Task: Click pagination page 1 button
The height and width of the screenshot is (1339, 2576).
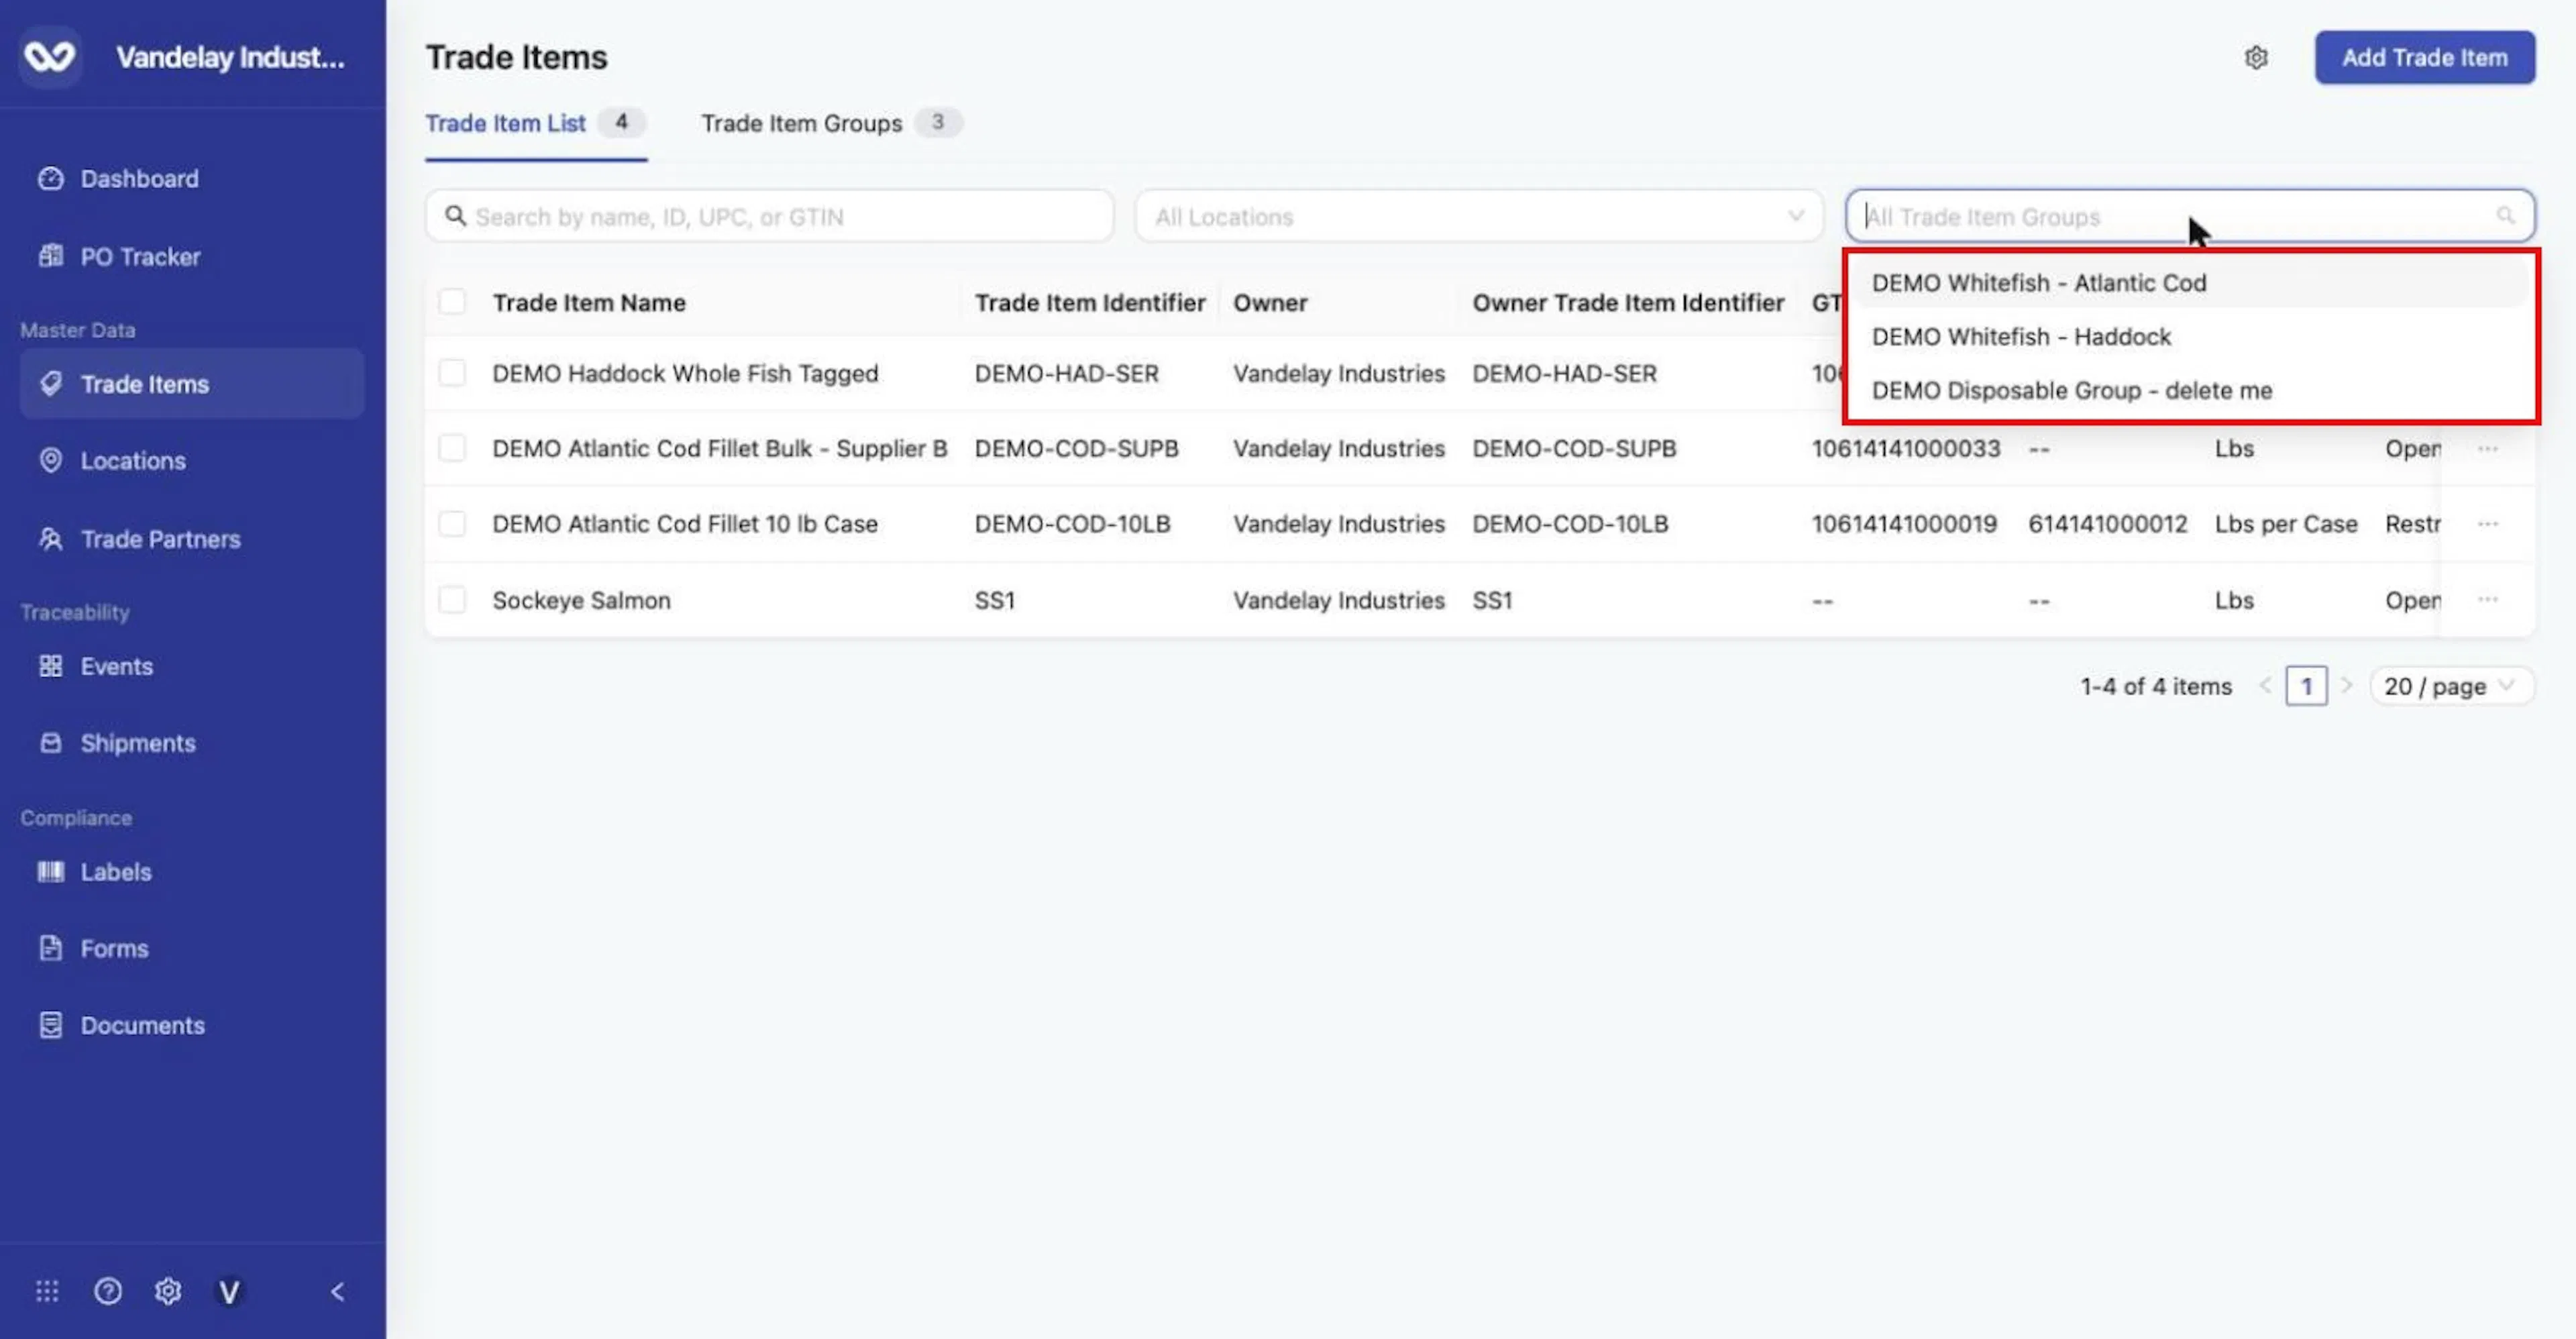Action: coord(2306,686)
